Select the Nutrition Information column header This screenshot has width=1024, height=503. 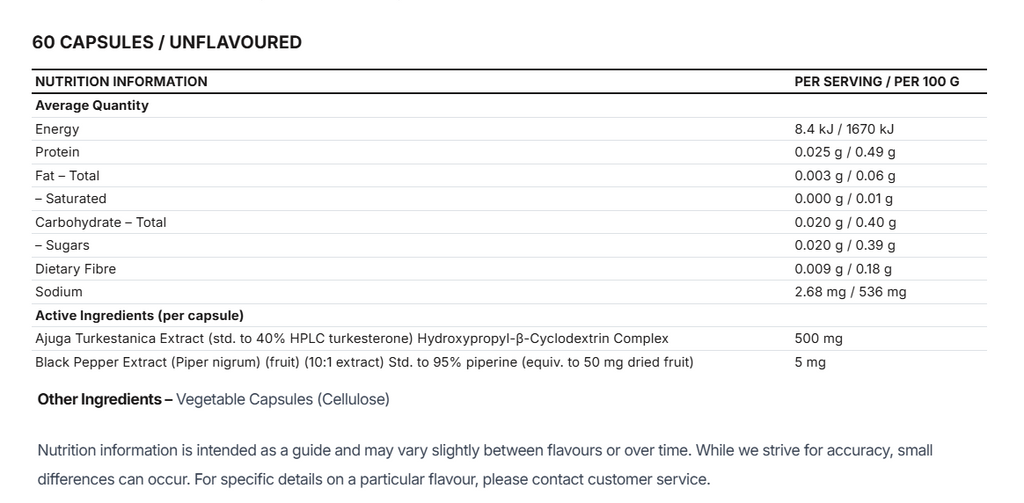click(x=121, y=82)
